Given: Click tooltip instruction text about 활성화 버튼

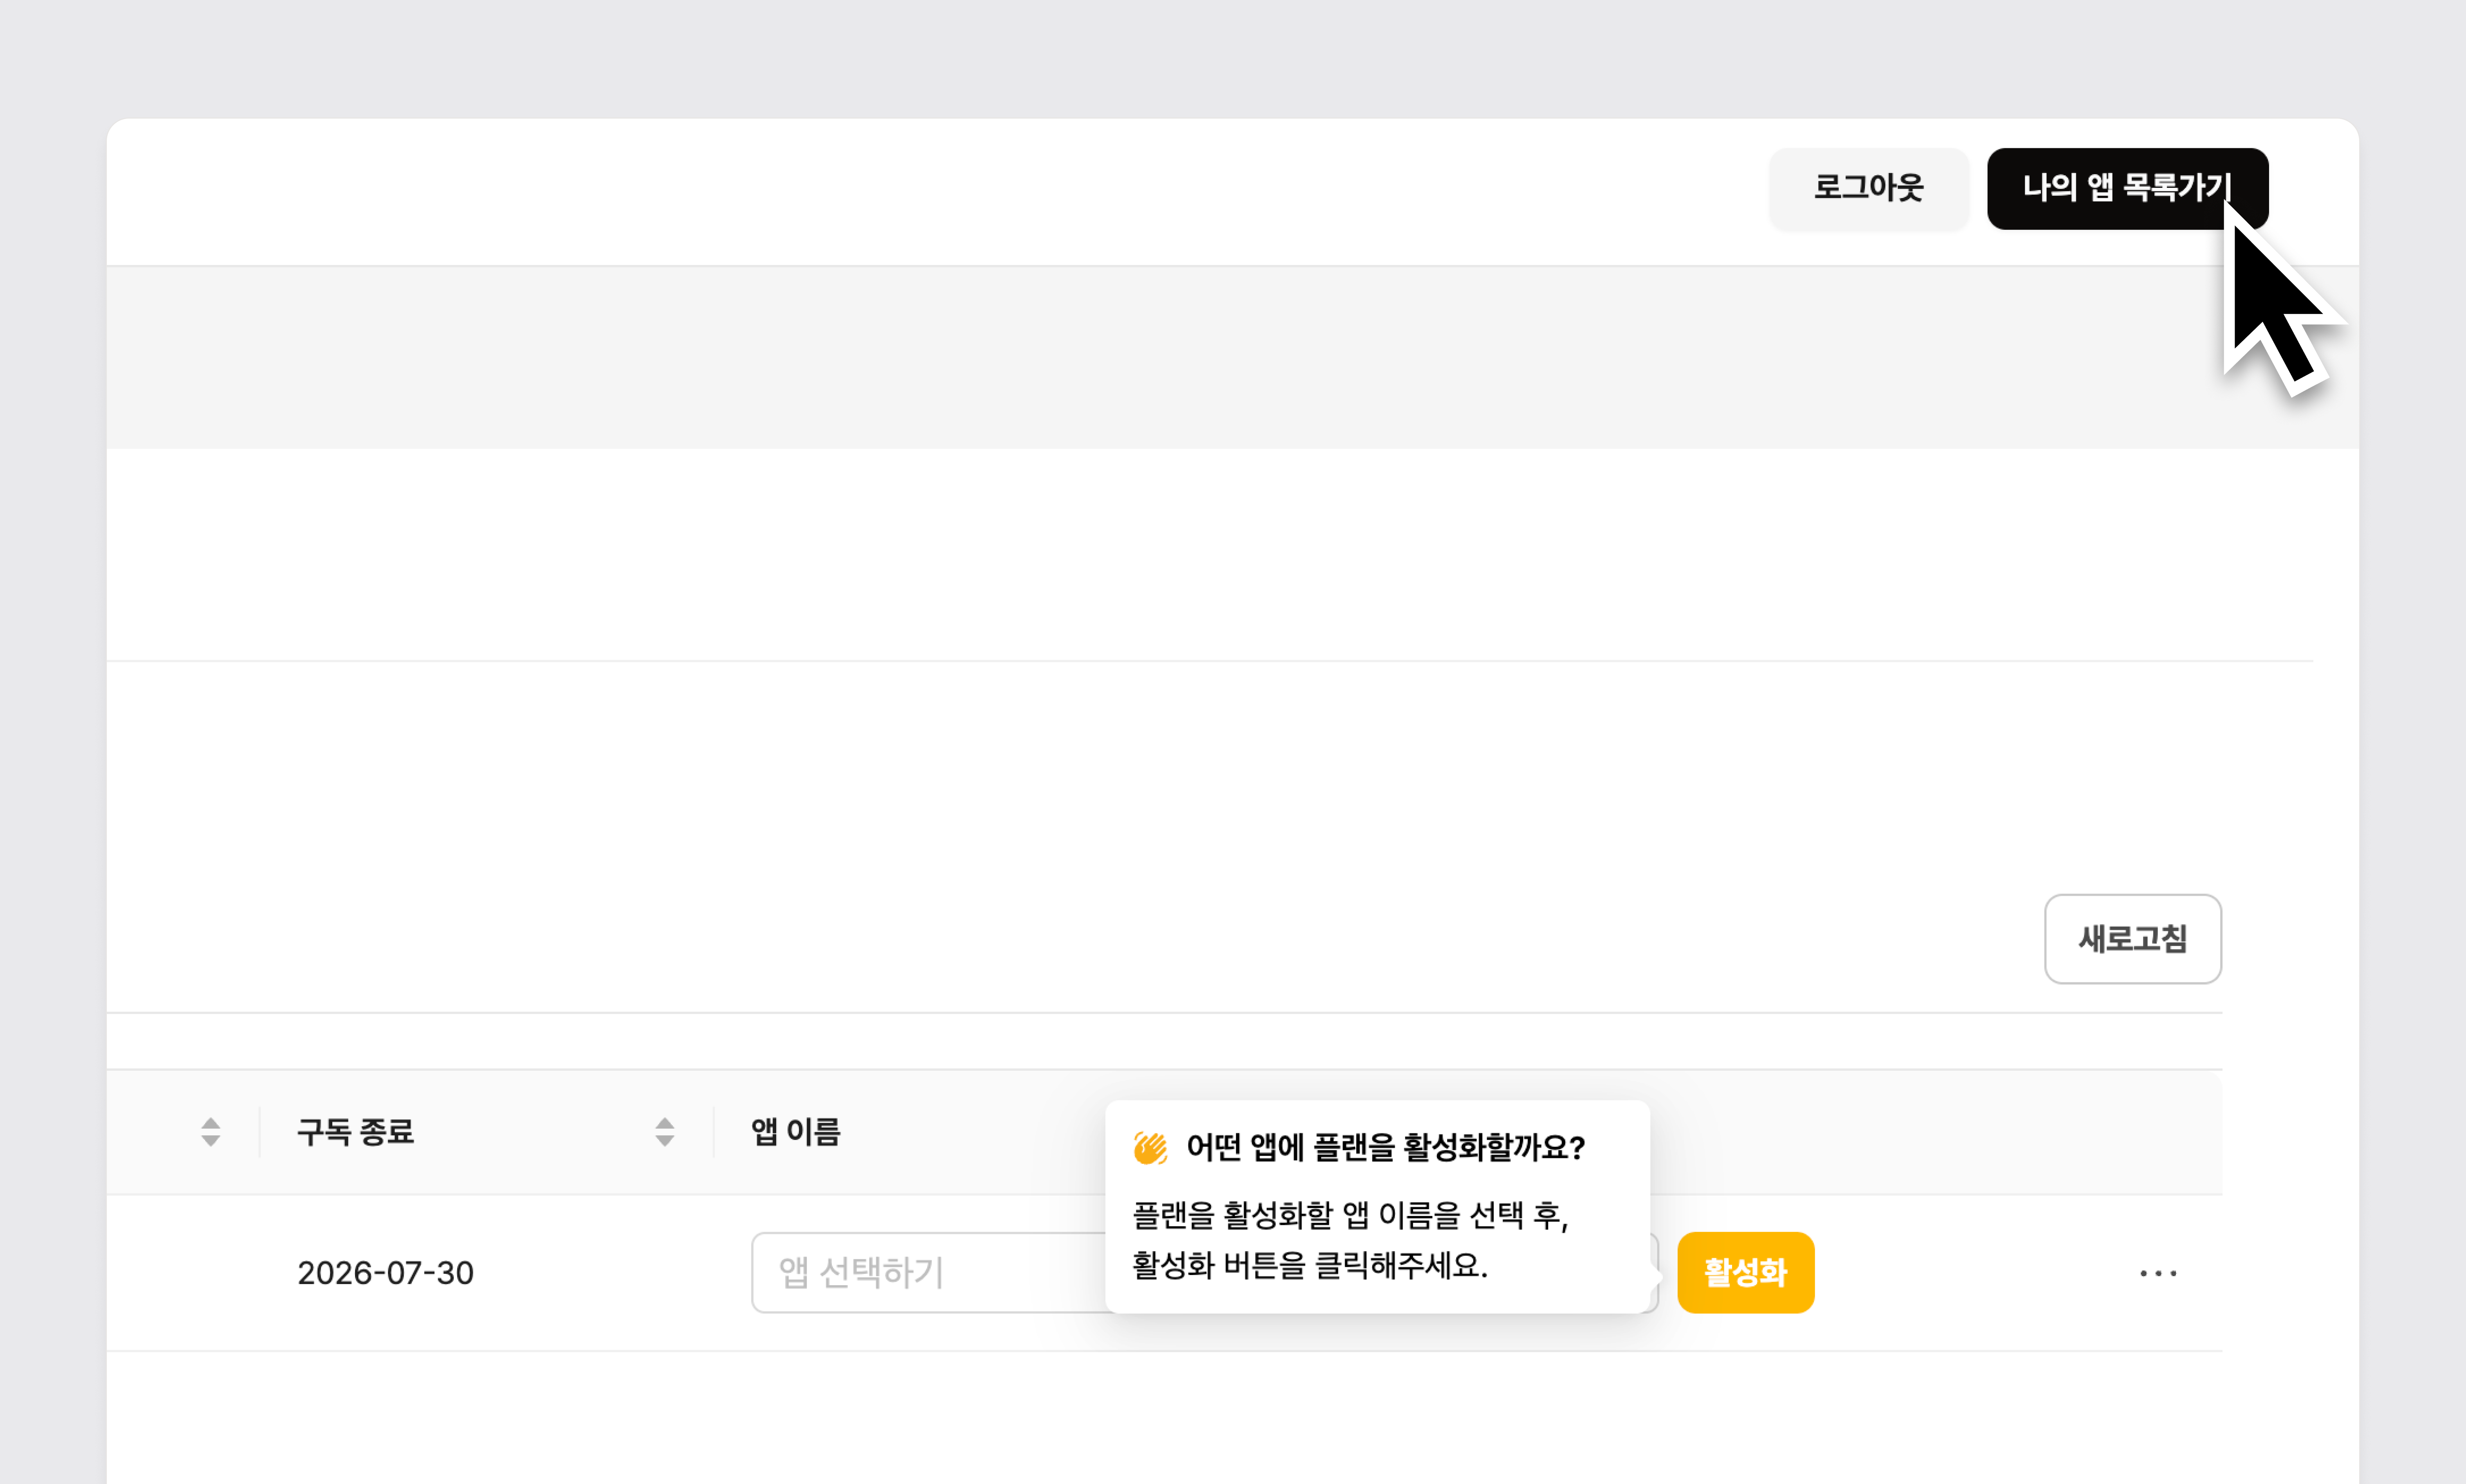Looking at the screenshot, I should (x=1310, y=1266).
